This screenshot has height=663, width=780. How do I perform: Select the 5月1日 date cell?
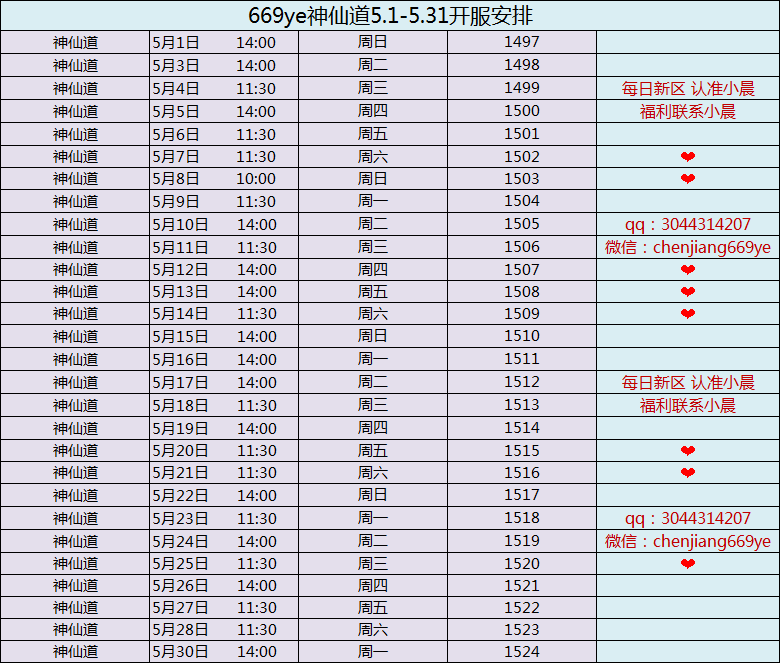pos(176,42)
